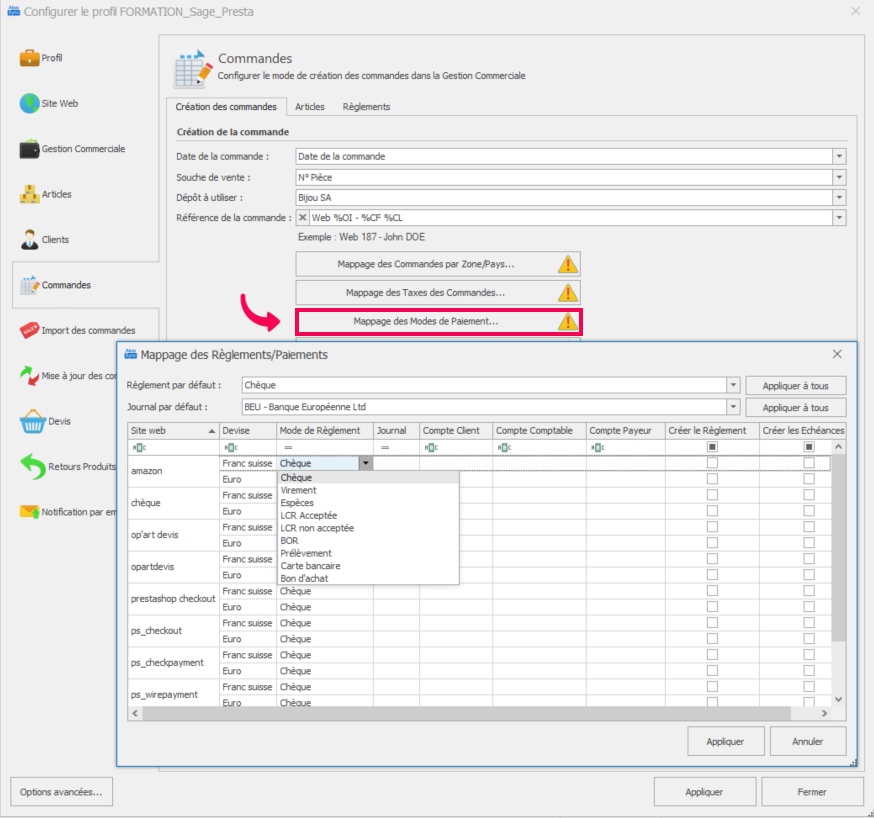This screenshot has height=818, width=874.
Task: Check Créer le Règlement for amazon row
Action: [712, 464]
